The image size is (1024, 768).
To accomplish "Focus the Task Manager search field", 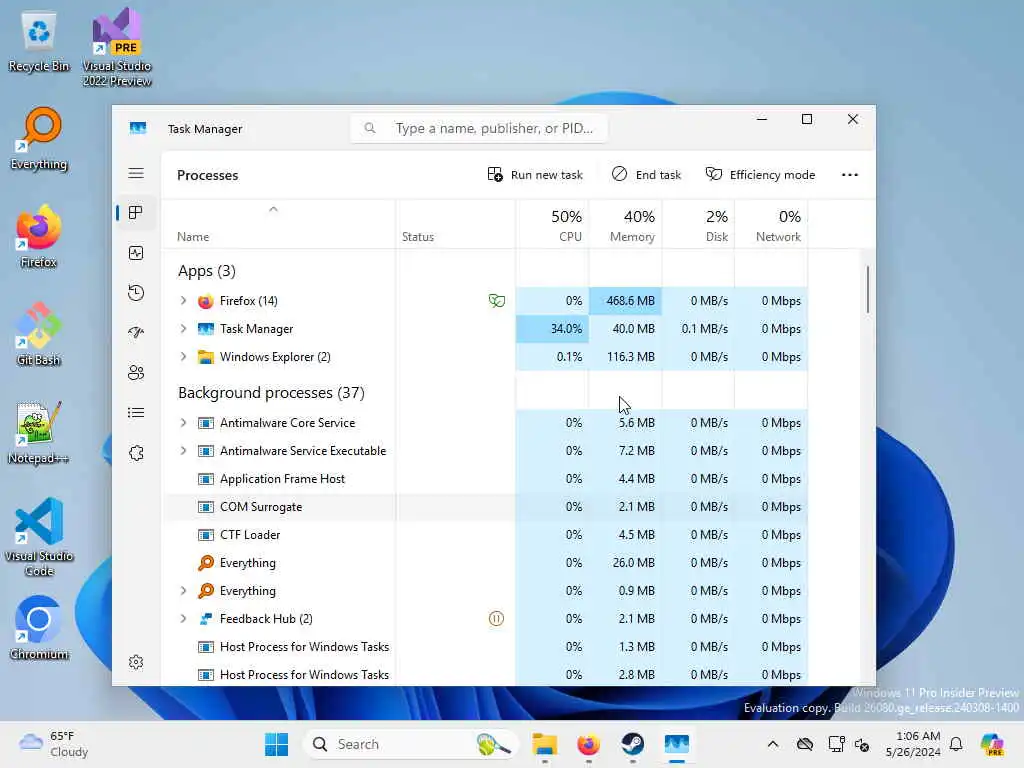I will pos(479,128).
